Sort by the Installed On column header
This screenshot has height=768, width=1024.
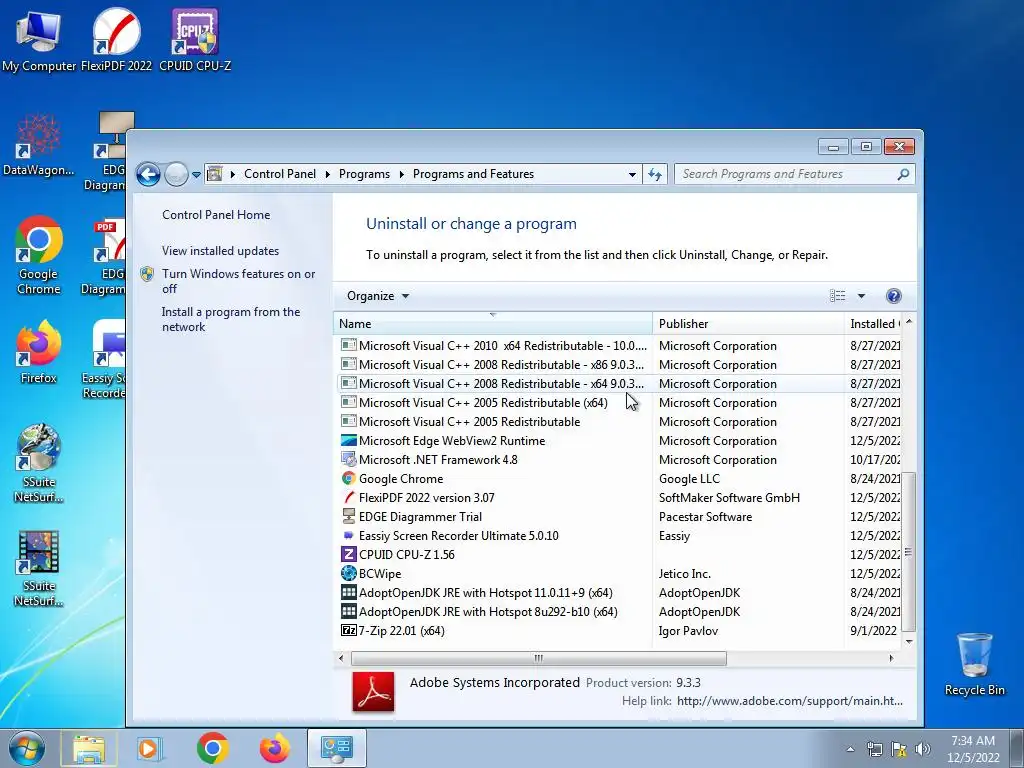pyautogui.click(x=874, y=323)
